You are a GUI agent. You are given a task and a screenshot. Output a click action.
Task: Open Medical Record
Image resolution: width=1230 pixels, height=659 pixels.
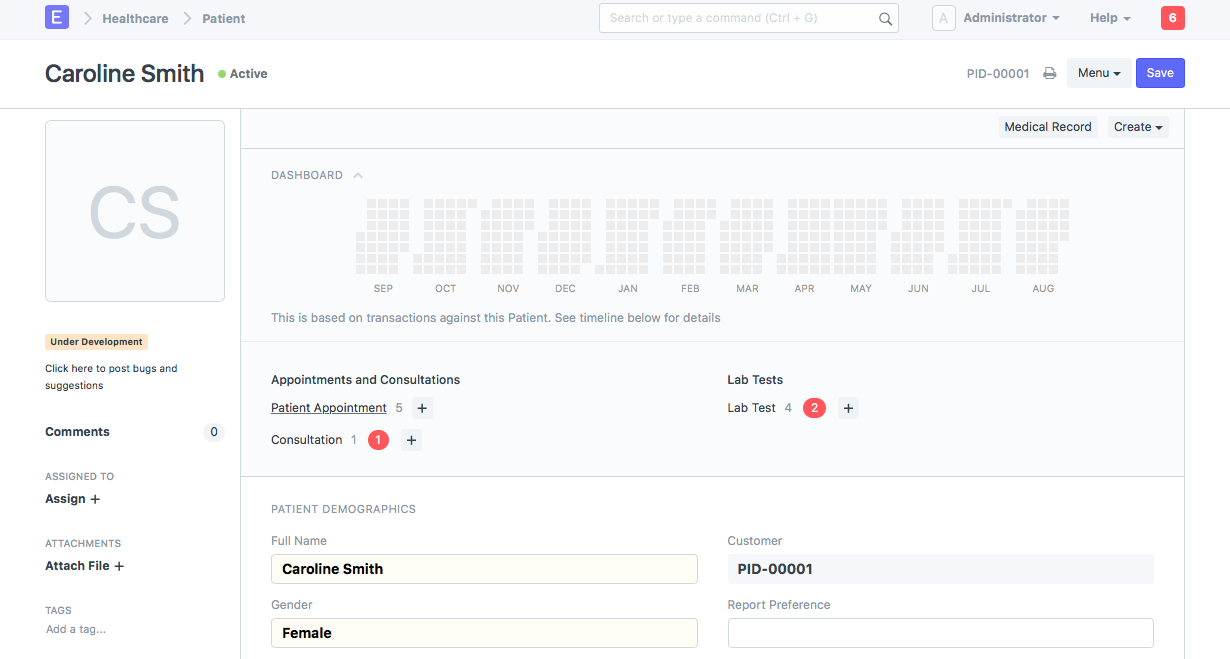click(x=1047, y=127)
